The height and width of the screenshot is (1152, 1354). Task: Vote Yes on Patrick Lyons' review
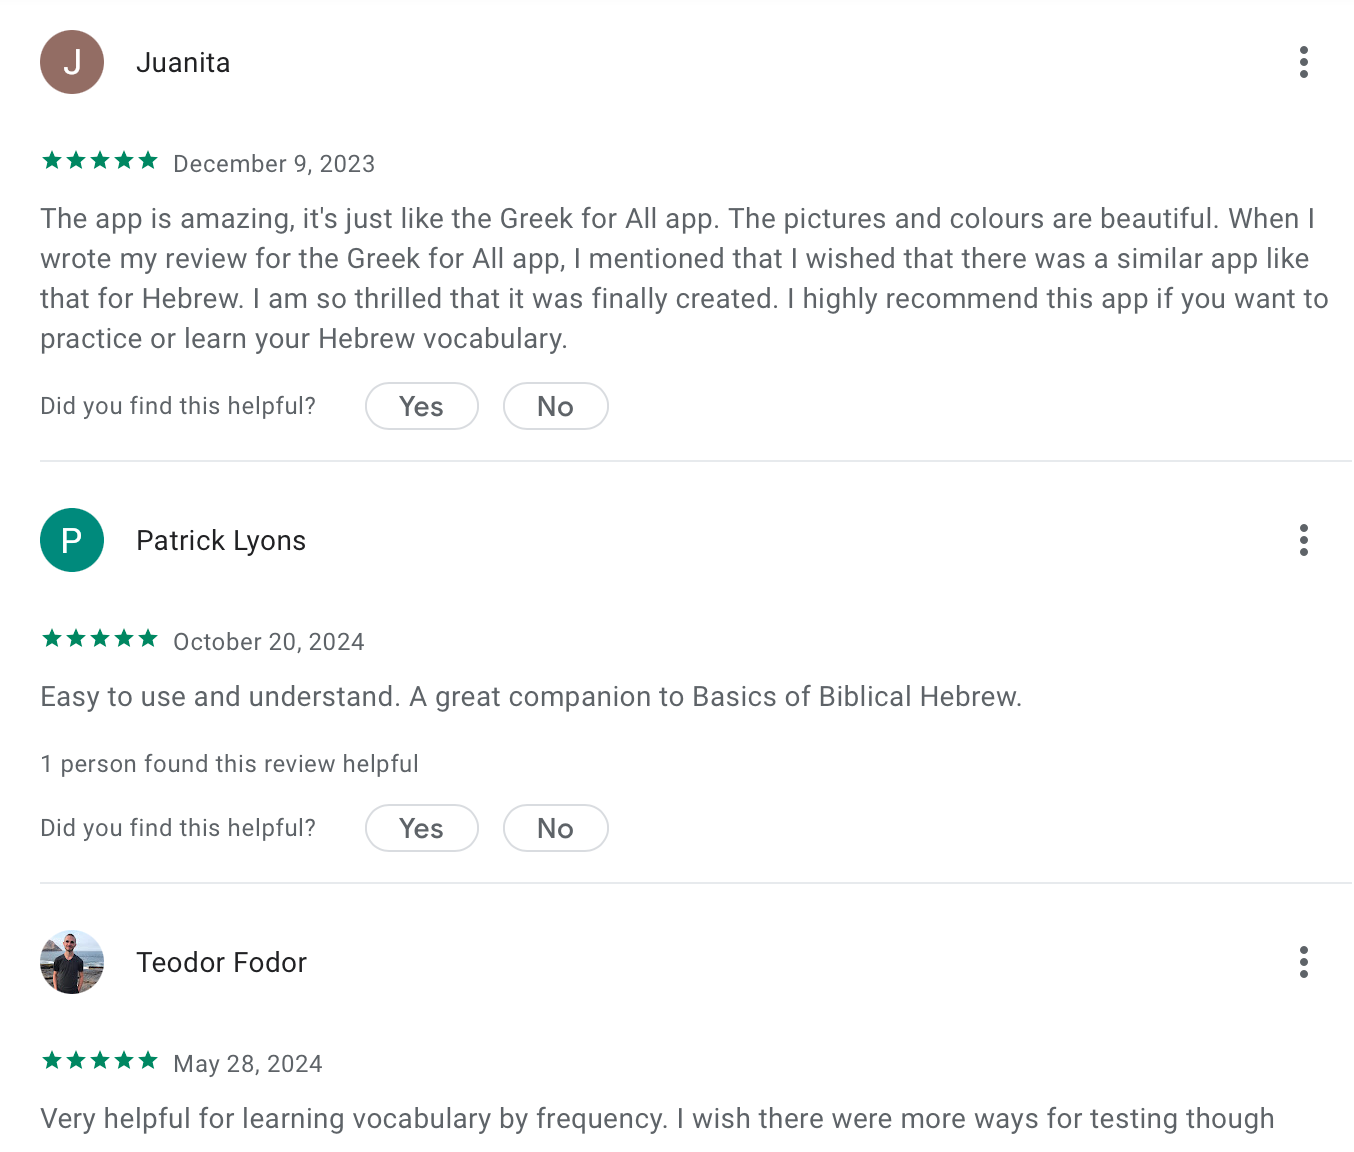(x=422, y=828)
